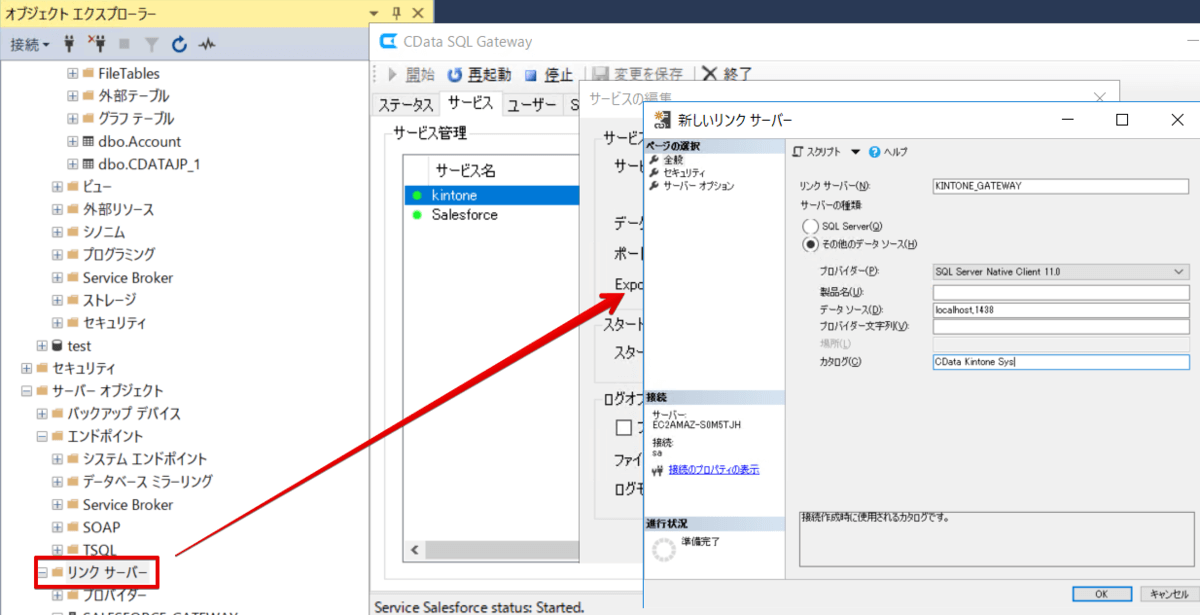Click the filter funnel icon in Object Explorer

coord(151,44)
